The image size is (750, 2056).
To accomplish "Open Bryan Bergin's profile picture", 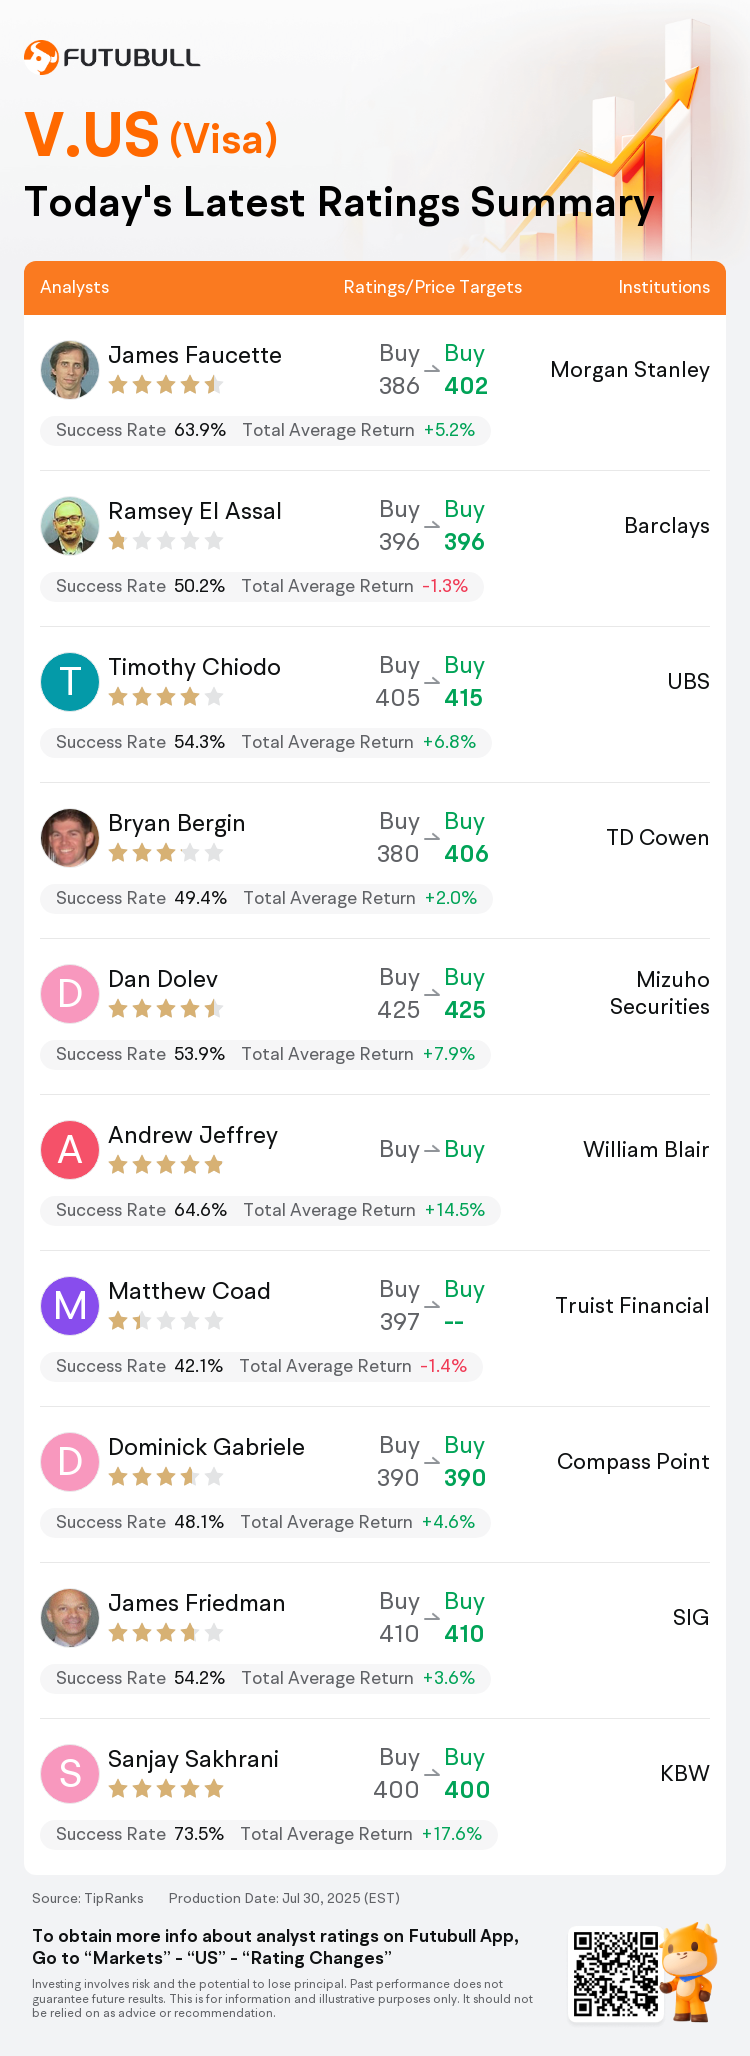I will pos(70,838).
